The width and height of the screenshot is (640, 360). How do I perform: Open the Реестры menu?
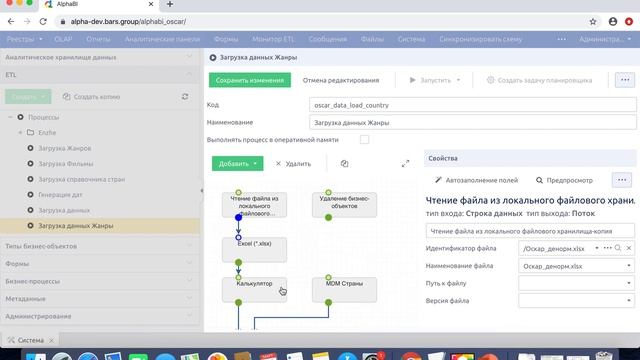point(24,39)
